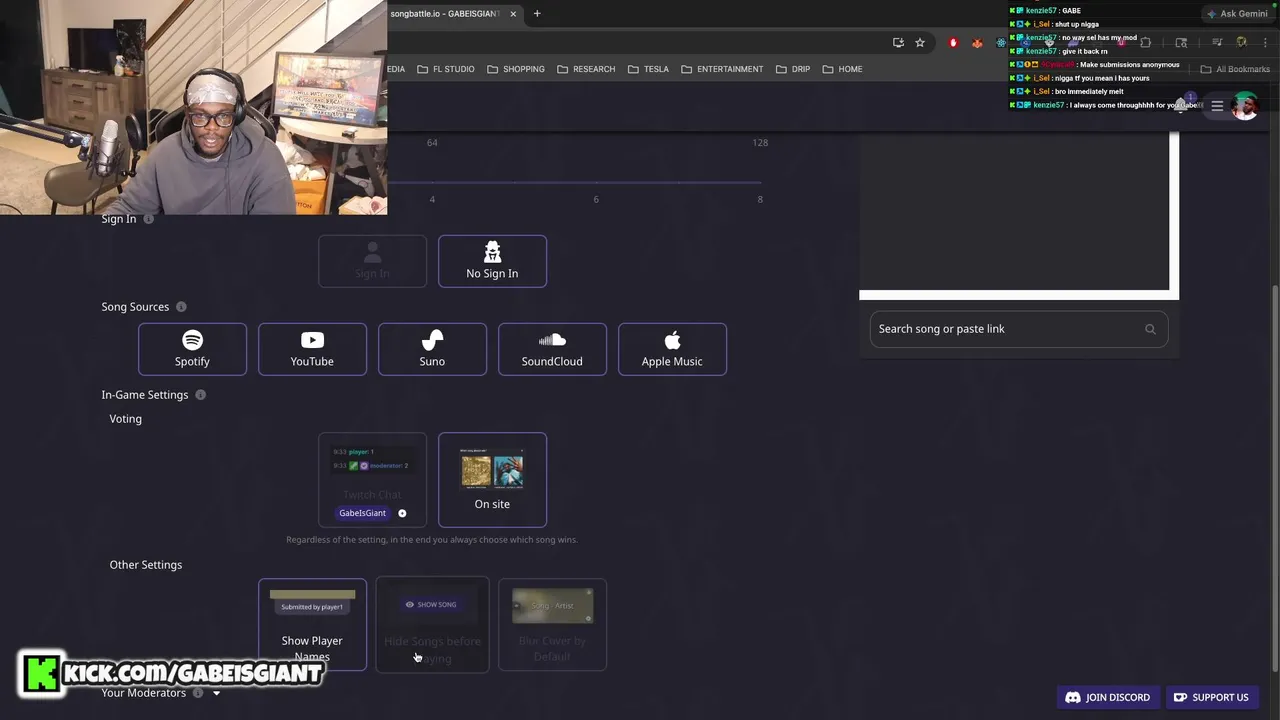This screenshot has width=1280, height=720.
Task: Click the bookmark star in address bar
Action: tap(920, 43)
